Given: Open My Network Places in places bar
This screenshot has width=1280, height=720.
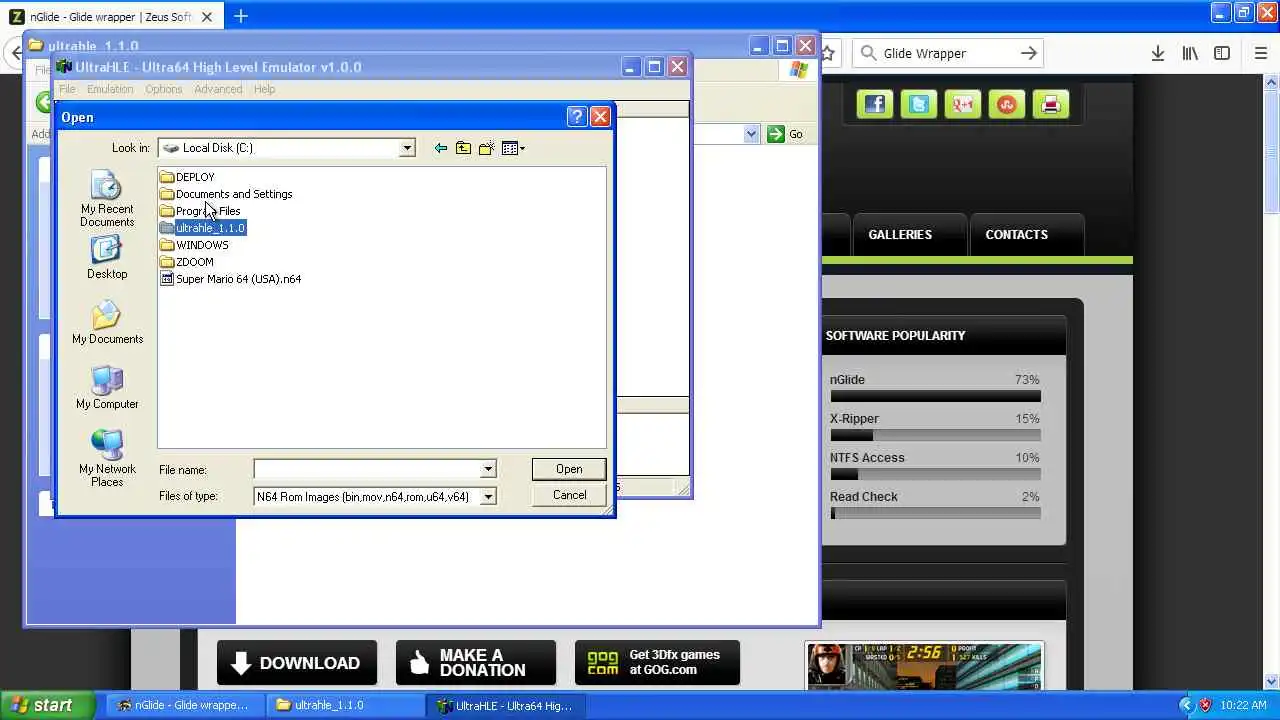Looking at the screenshot, I should (107, 459).
